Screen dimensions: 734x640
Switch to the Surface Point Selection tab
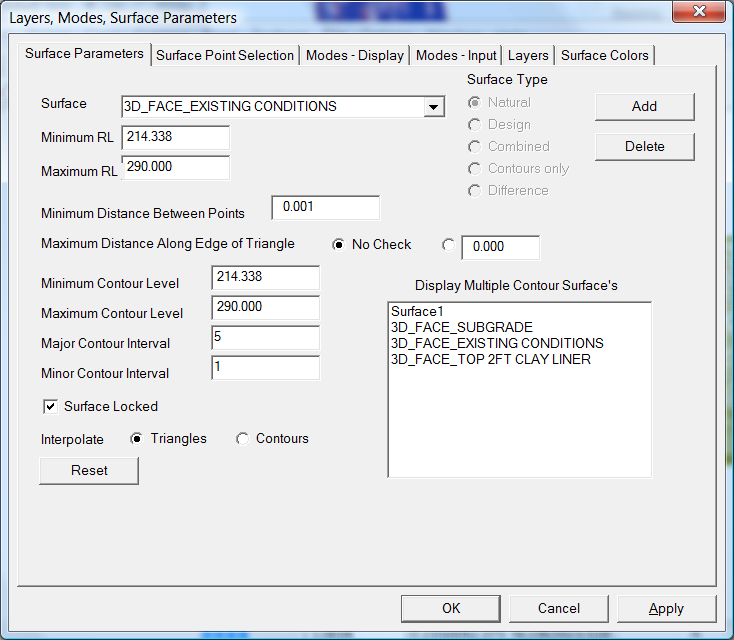tap(225, 55)
